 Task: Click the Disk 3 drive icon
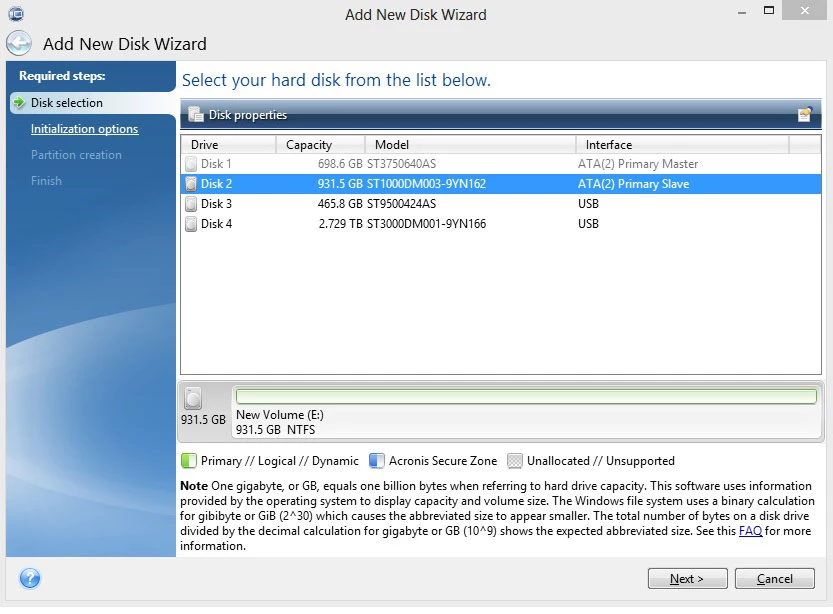coord(191,204)
